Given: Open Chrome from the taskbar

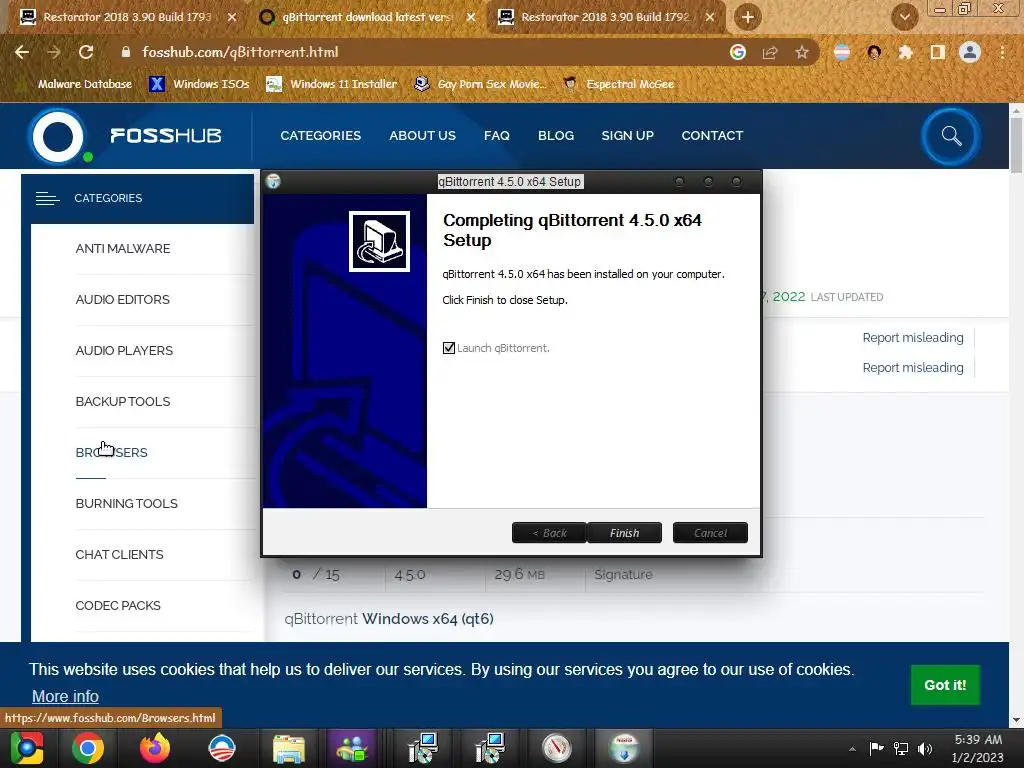Looking at the screenshot, I should [x=88, y=748].
